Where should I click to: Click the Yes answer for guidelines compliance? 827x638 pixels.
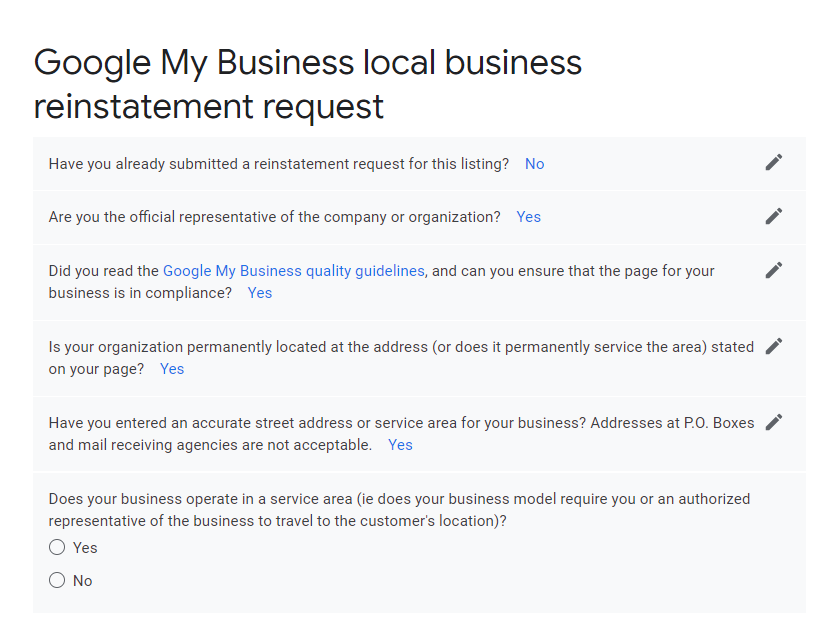tap(259, 292)
